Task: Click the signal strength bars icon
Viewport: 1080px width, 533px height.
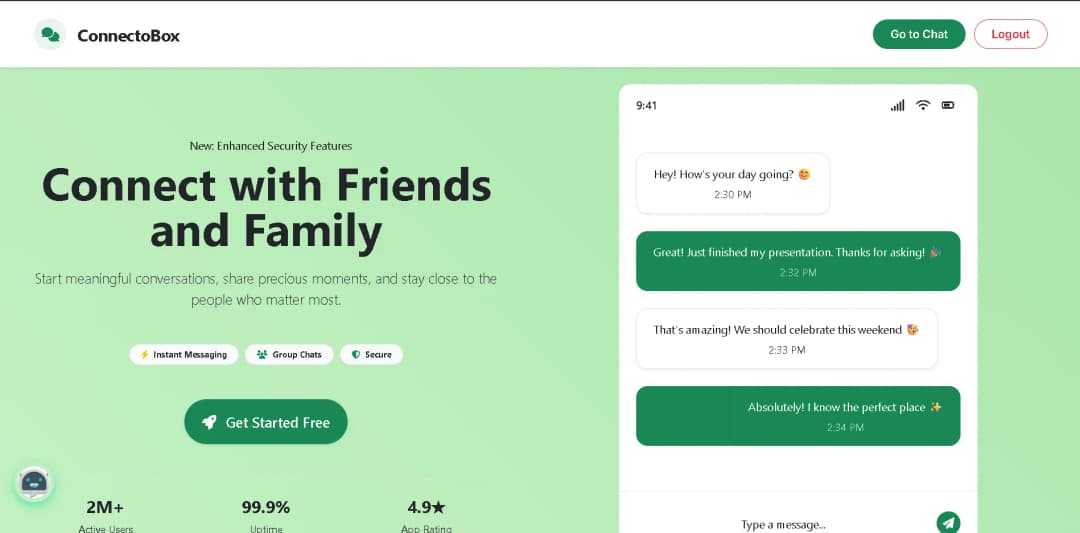Action: tap(897, 105)
